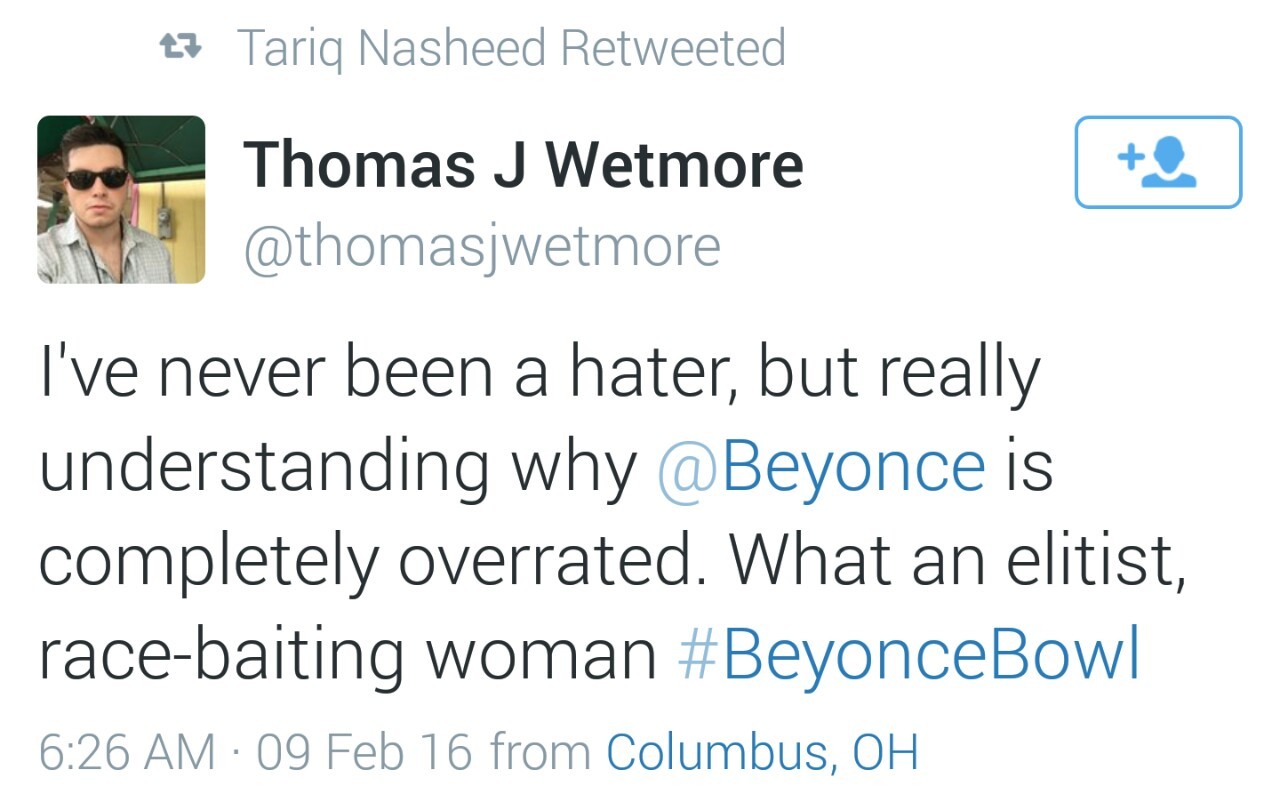Click the Thomas J Wetmore display name
This screenshot has height=810, width=1280.
coord(523,163)
